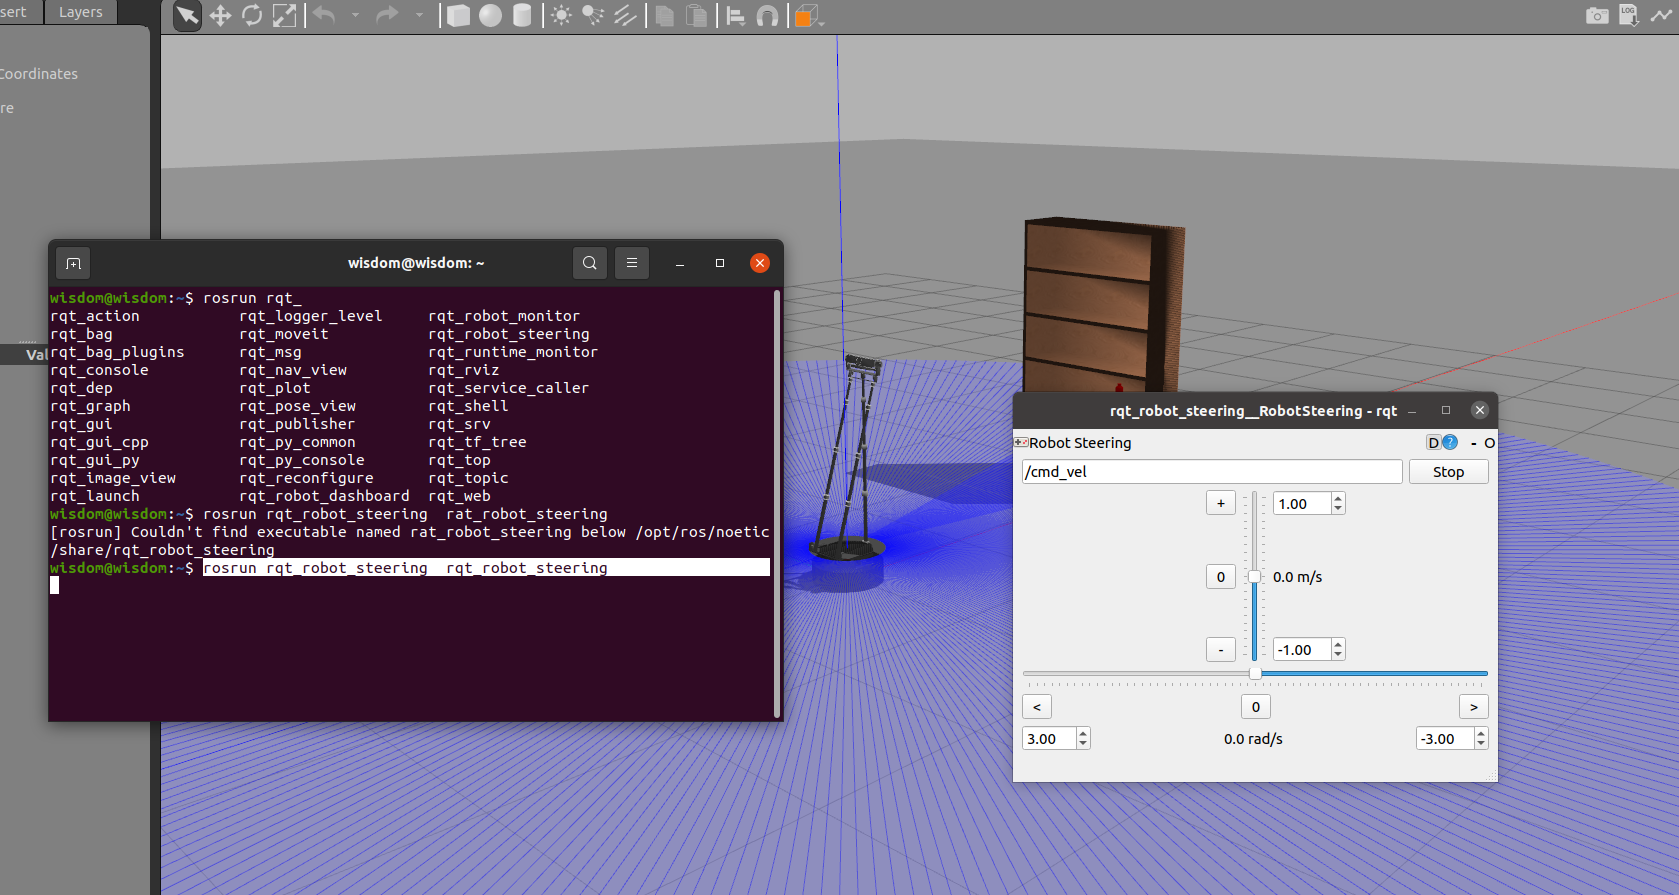The width and height of the screenshot is (1679, 895).
Task: Add a directional light
Action: click(625, 15)
